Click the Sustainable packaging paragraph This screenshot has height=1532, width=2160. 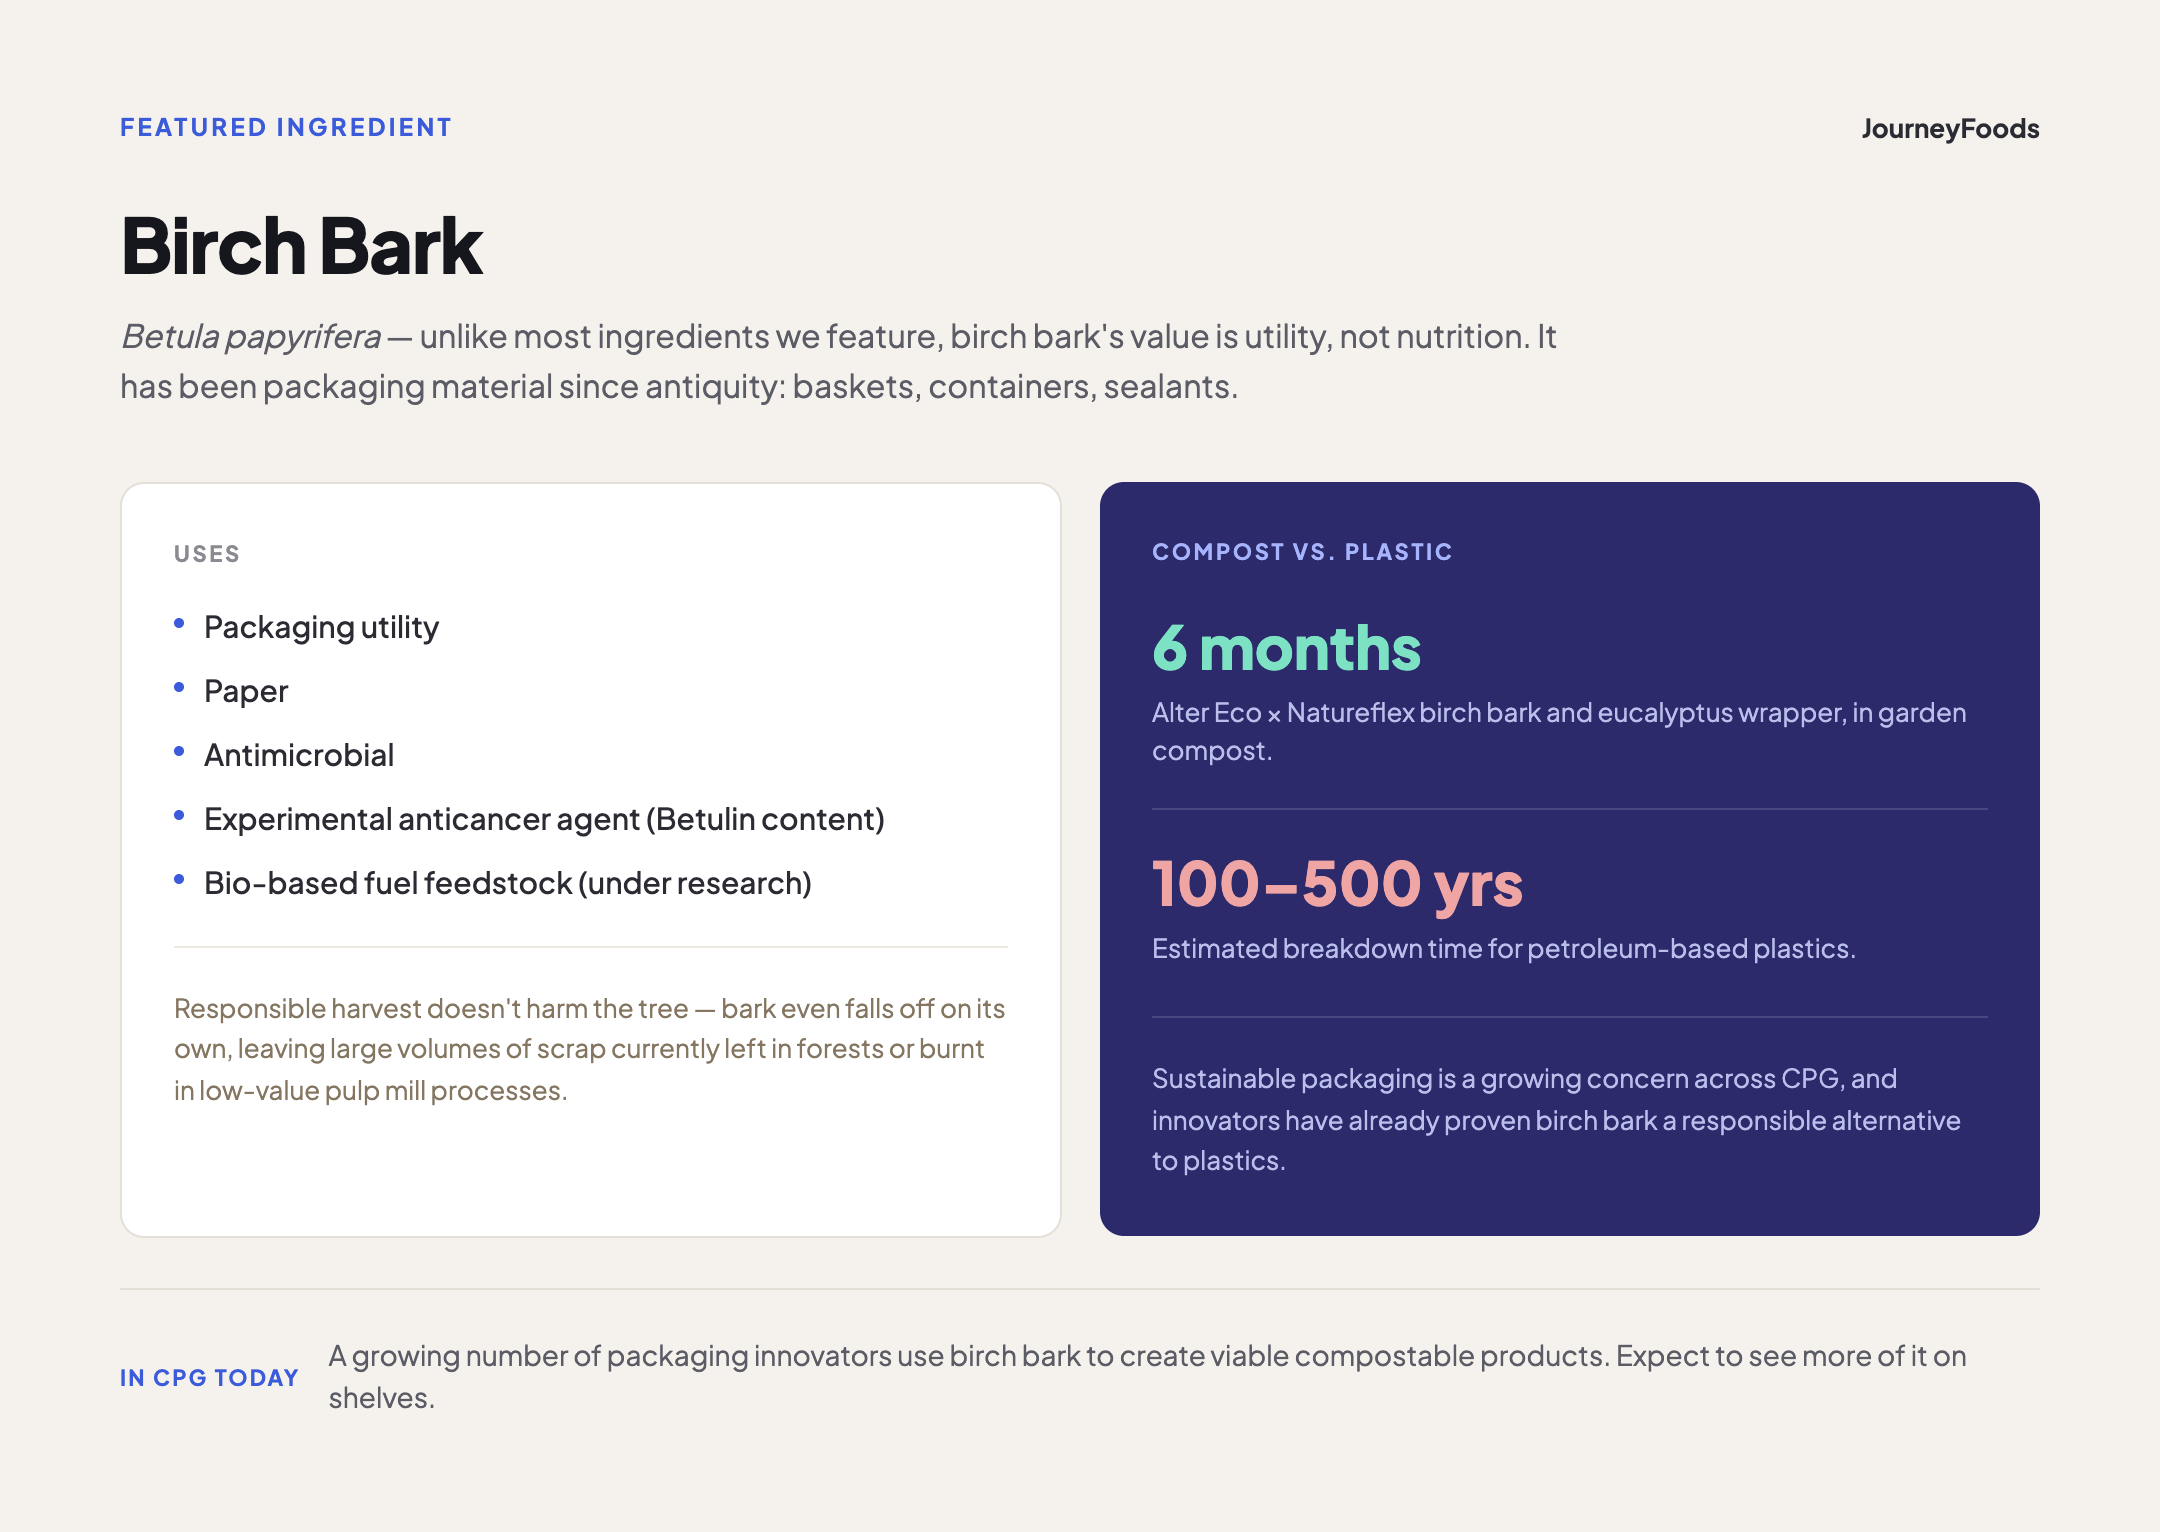1556,1120
